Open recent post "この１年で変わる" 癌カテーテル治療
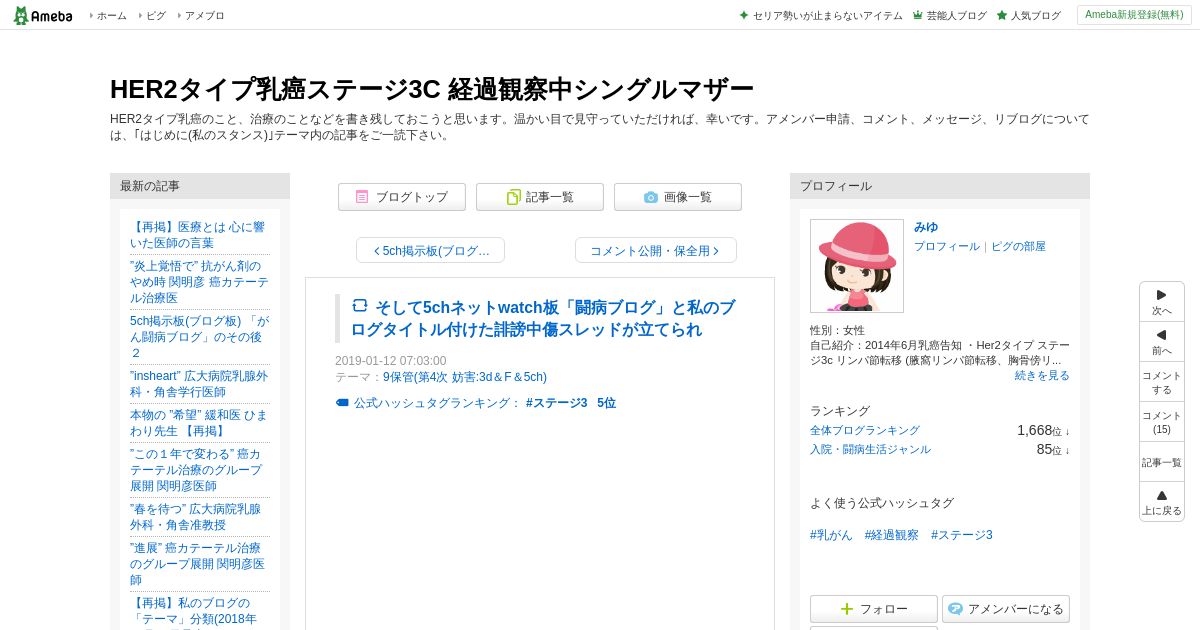This screenshot has height=630, width=1200. pos(197,470)
